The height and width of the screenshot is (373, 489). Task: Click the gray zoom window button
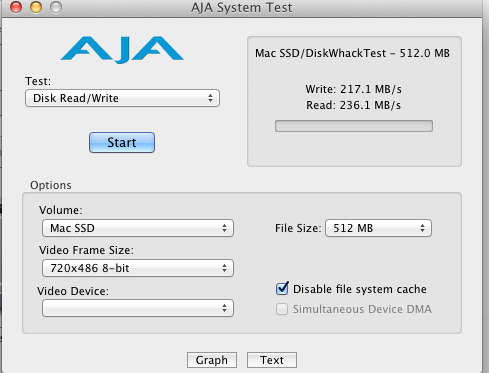(x=56, y=6)
